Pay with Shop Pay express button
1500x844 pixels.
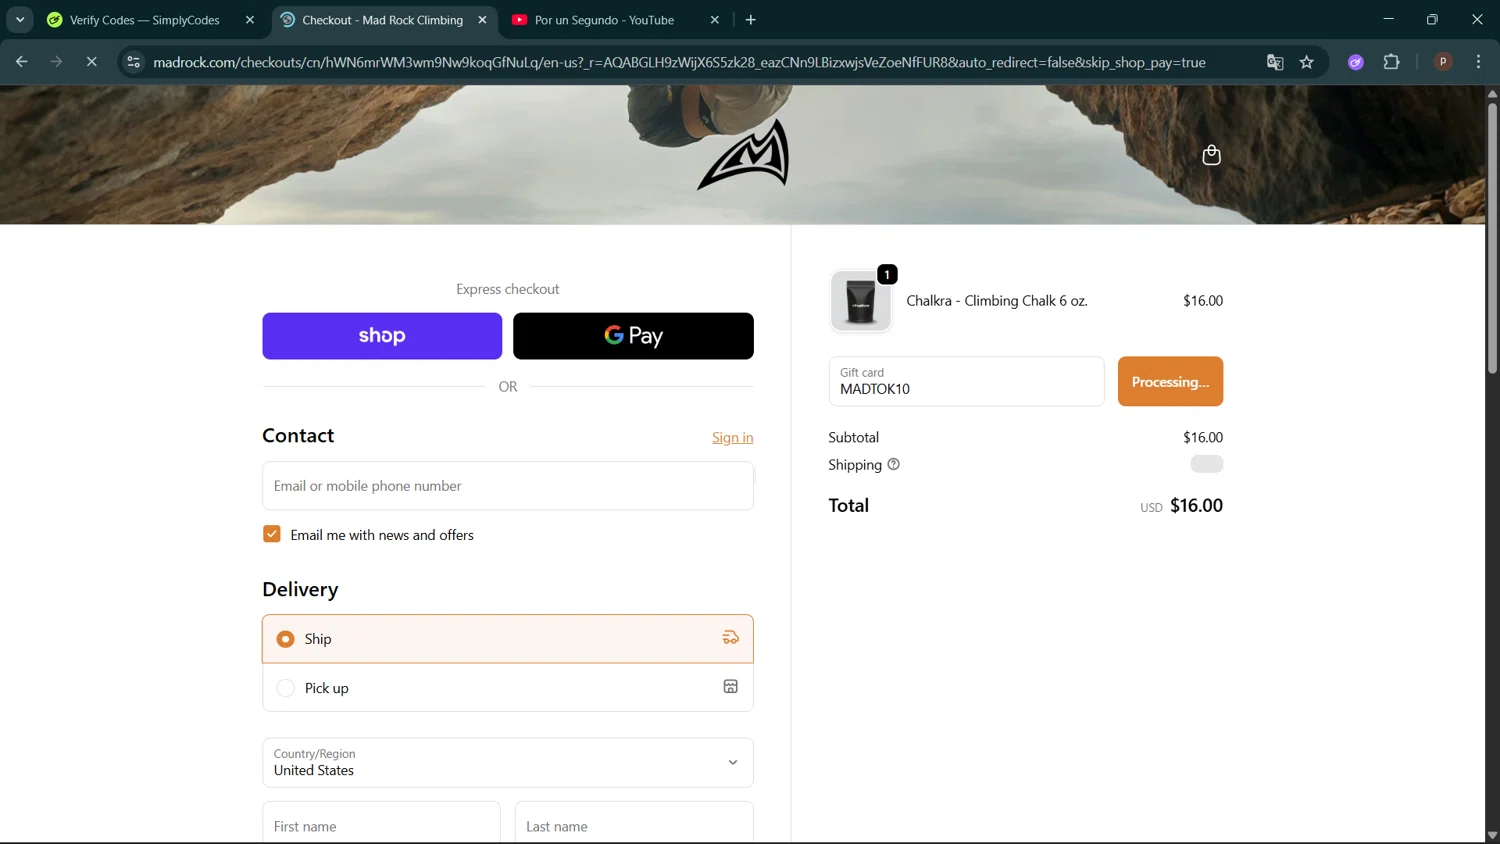[382, 336]
